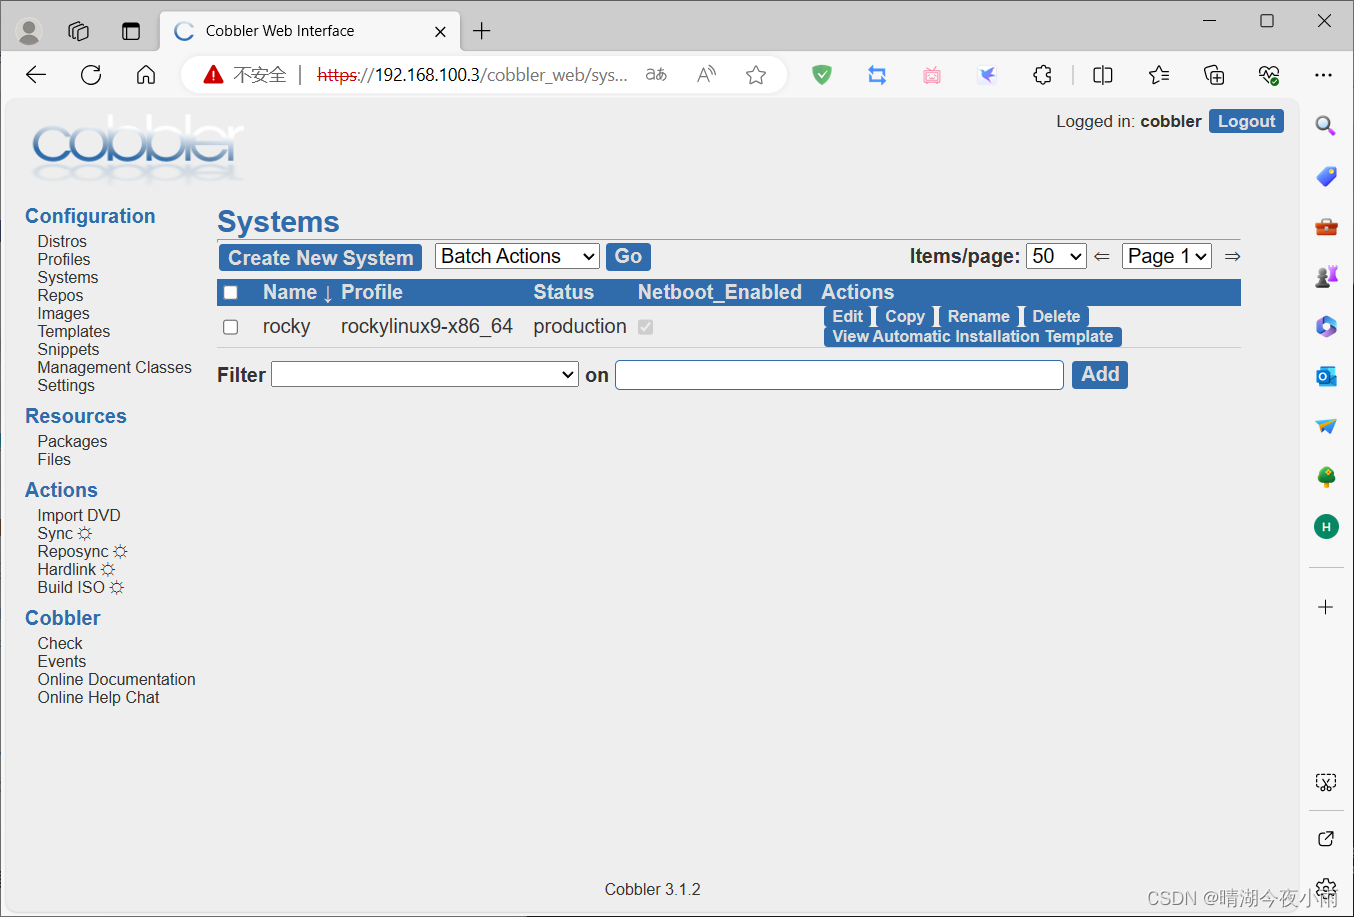
Task: Change the Items/page dropdown set to 50
Action: [x=1056, y=257]
